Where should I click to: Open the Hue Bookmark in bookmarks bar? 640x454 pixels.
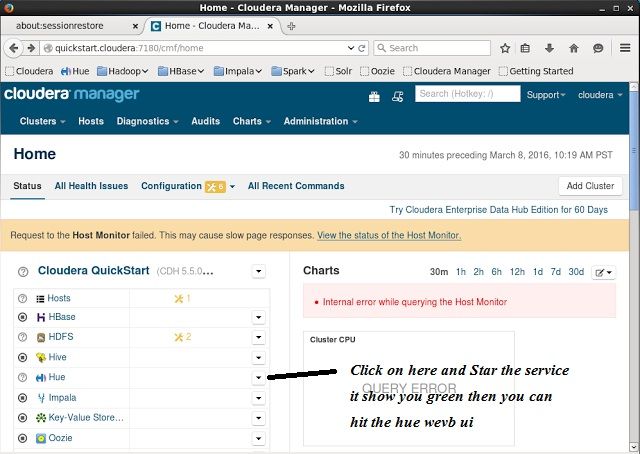click(x=75, y=71)
